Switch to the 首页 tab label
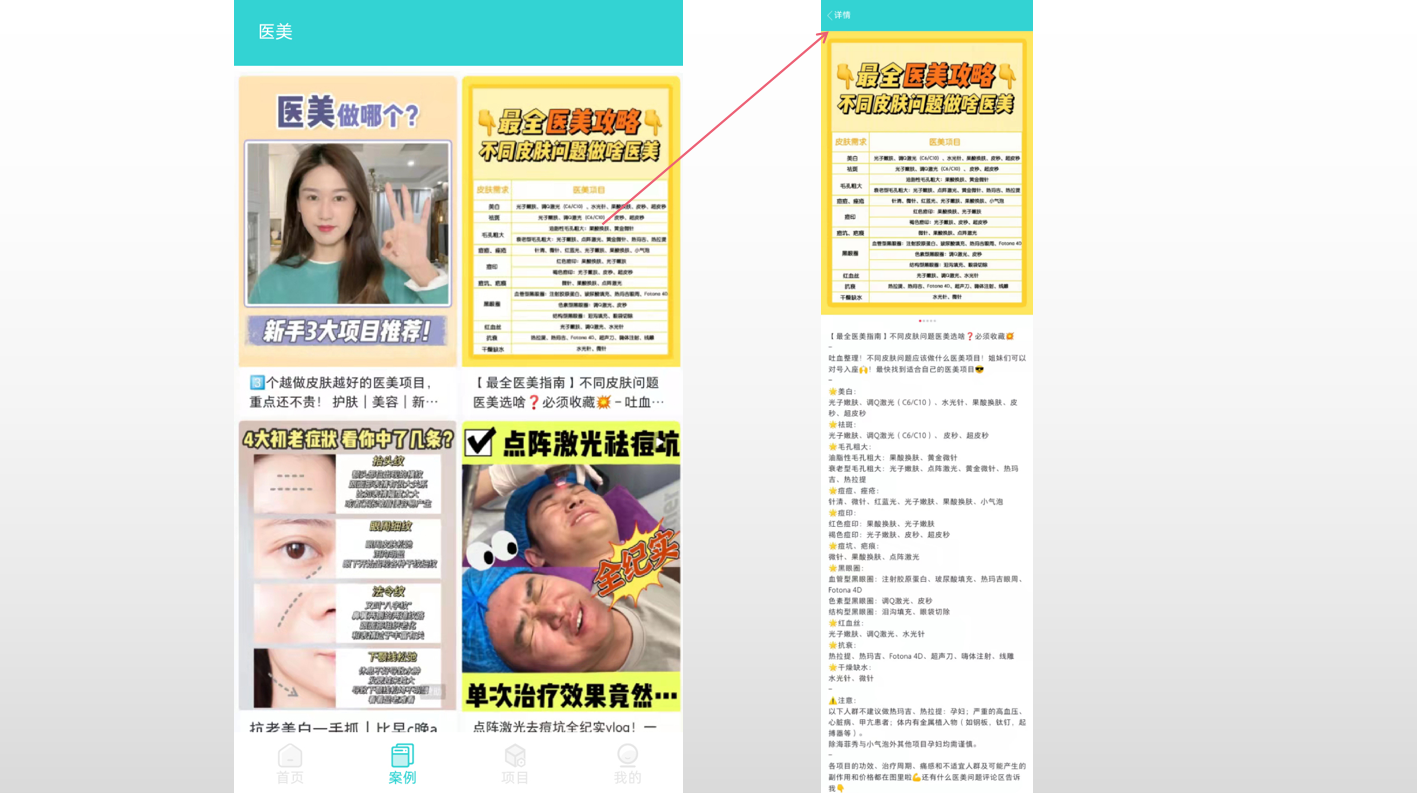 (290, 778)
